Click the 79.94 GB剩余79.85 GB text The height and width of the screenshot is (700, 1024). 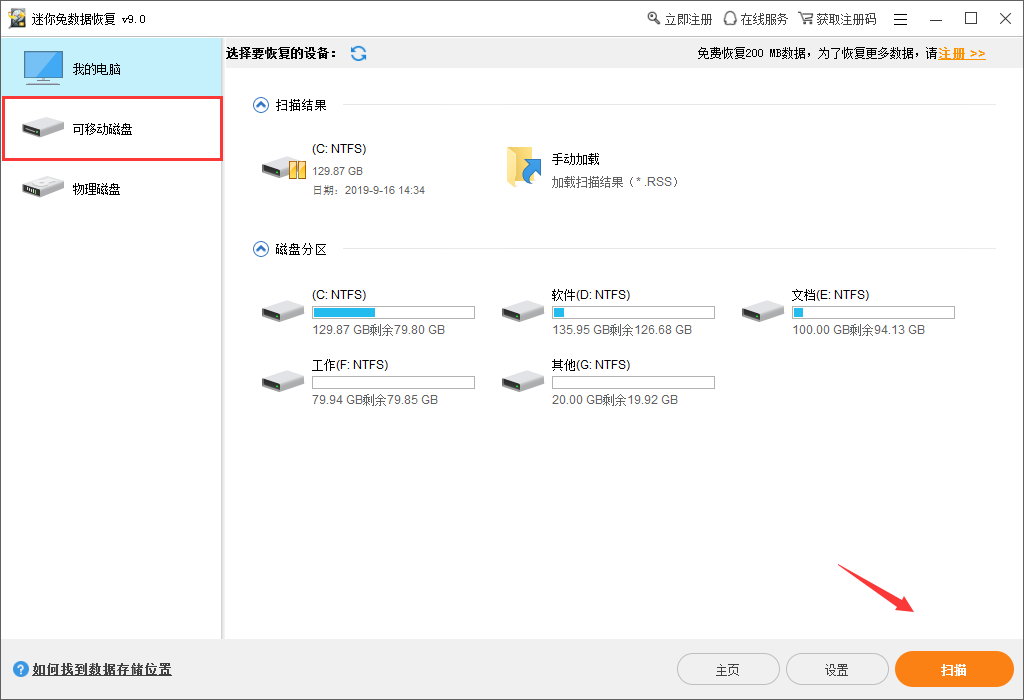coord(375,400)
